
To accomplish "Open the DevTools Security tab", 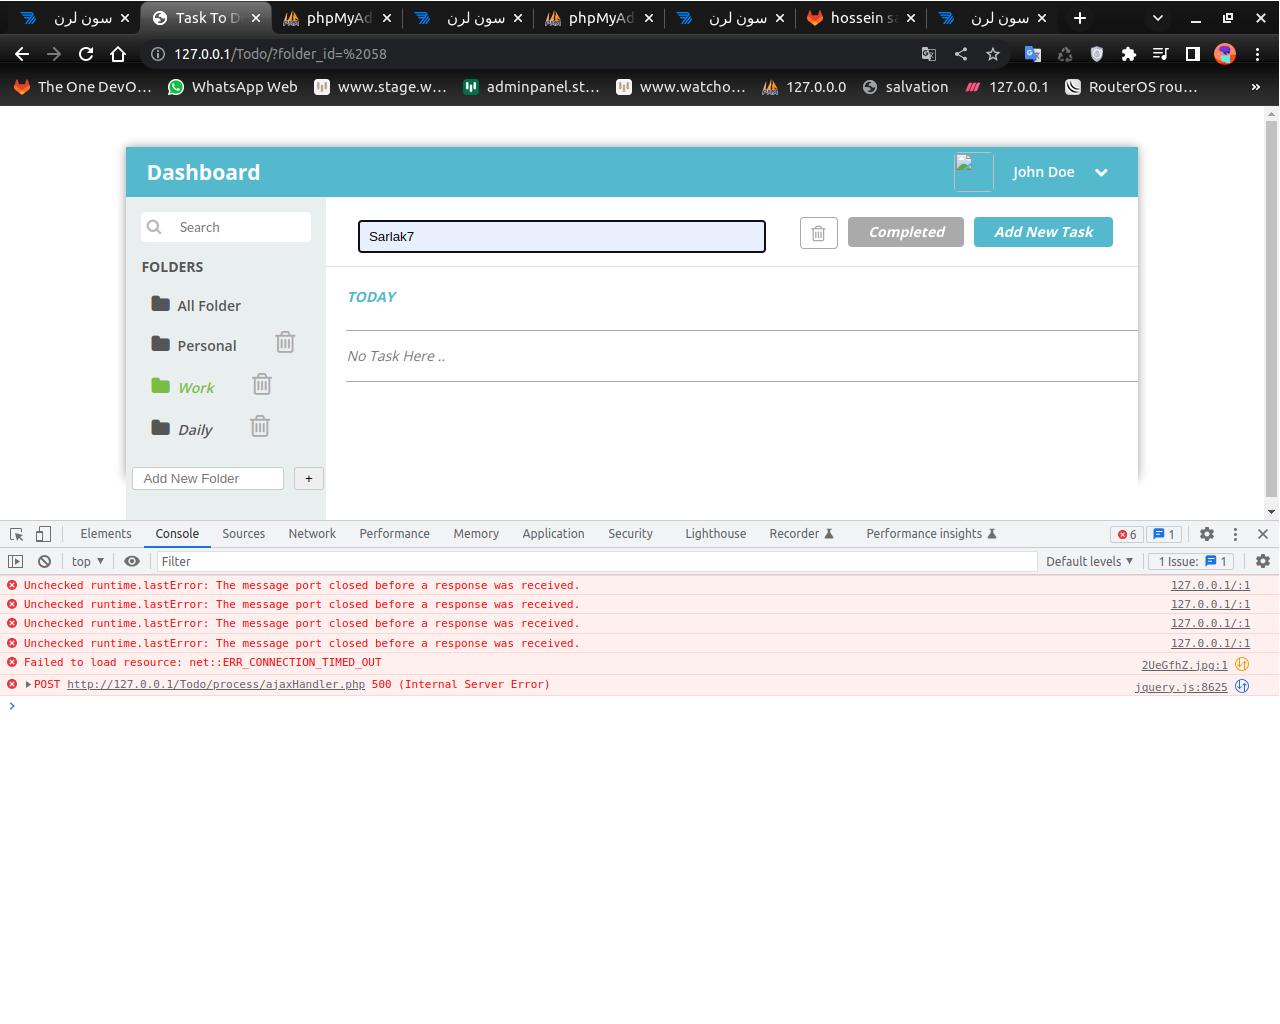I will click(630, 534).
